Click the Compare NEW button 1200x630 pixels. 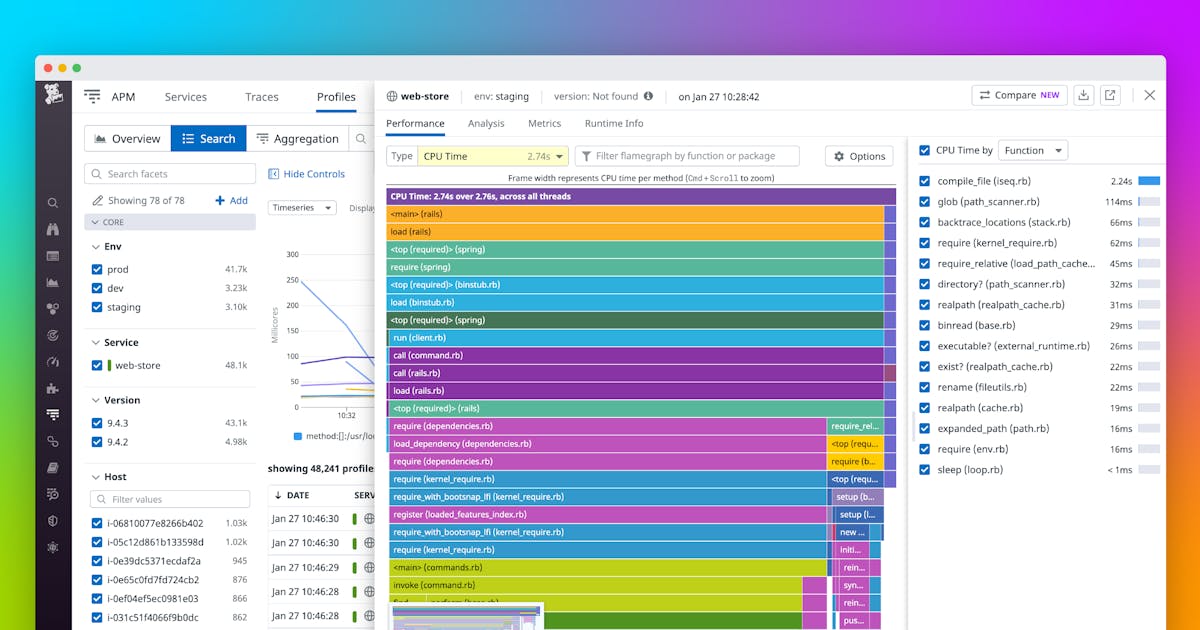coord(1019,95)
